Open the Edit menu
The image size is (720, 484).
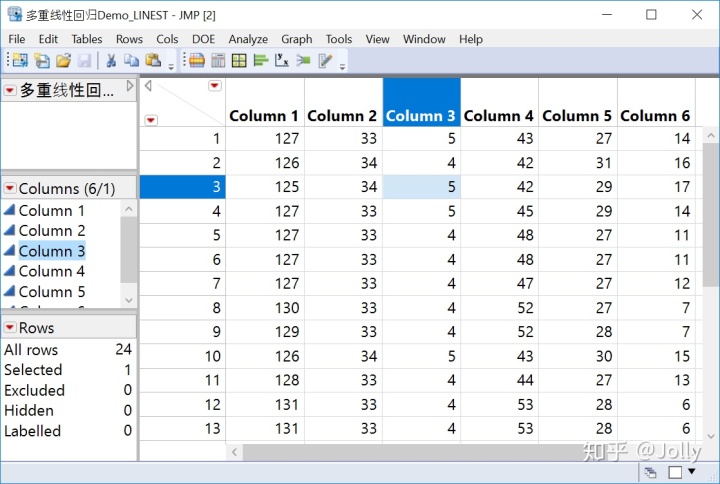point(48,39)
